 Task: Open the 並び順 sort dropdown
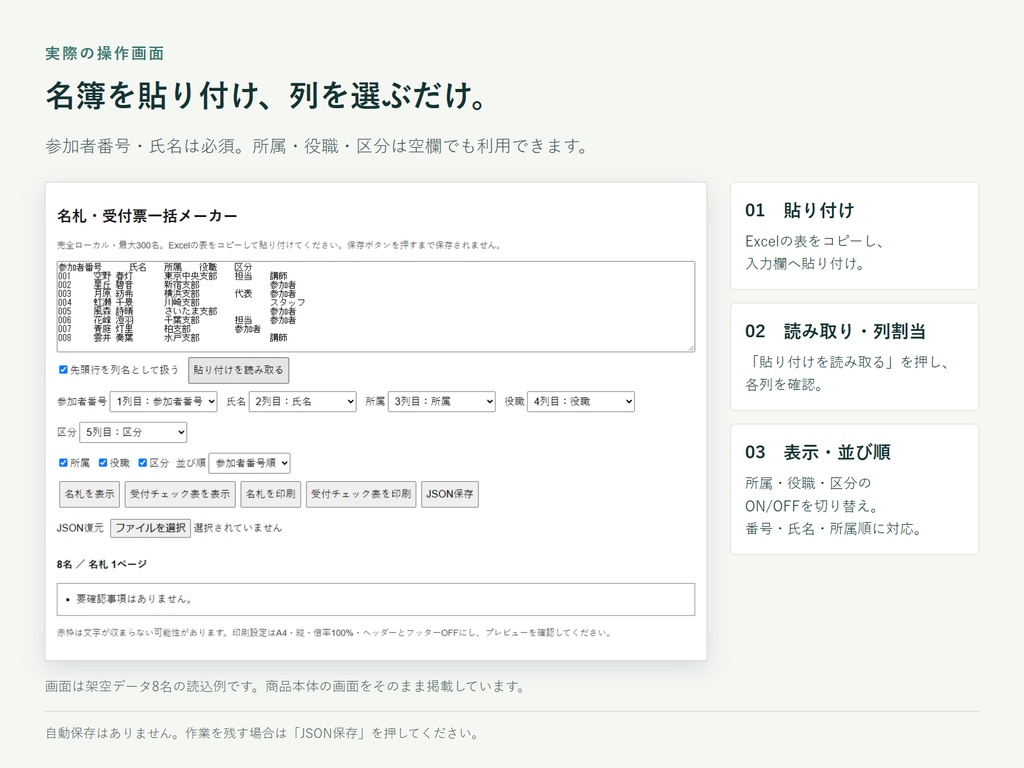click(x=249, y=463)
